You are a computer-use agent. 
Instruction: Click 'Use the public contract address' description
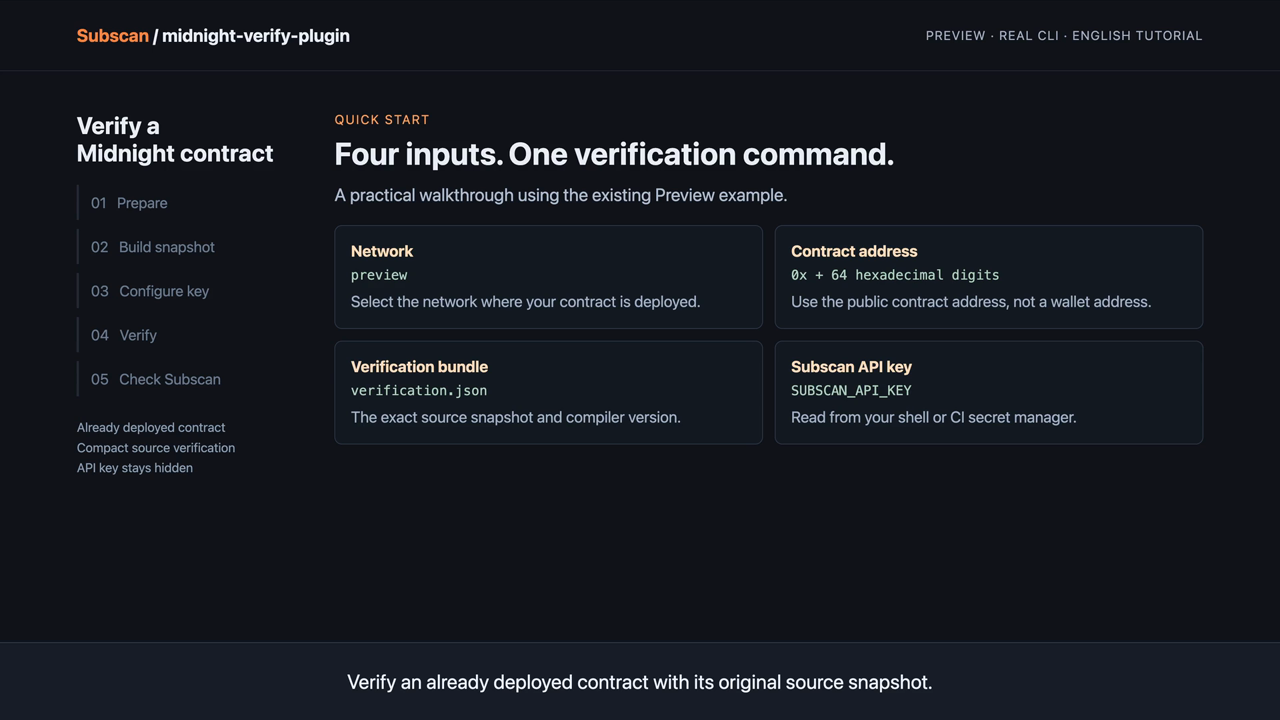(971, 302)
